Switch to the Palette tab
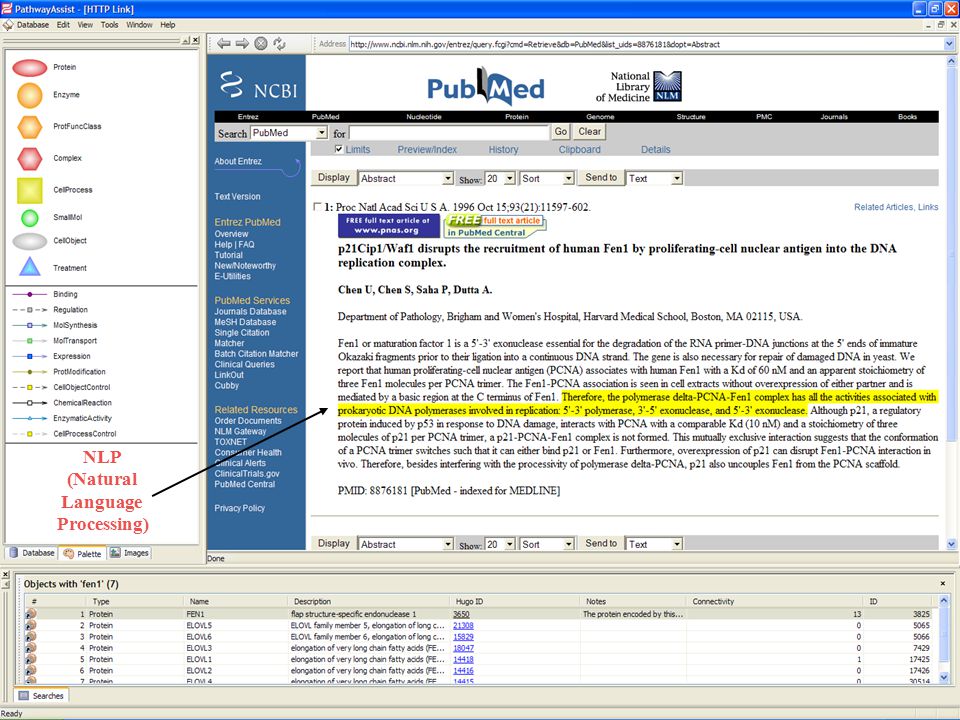This screenshot has width=960, height=720. pos(83,553)
